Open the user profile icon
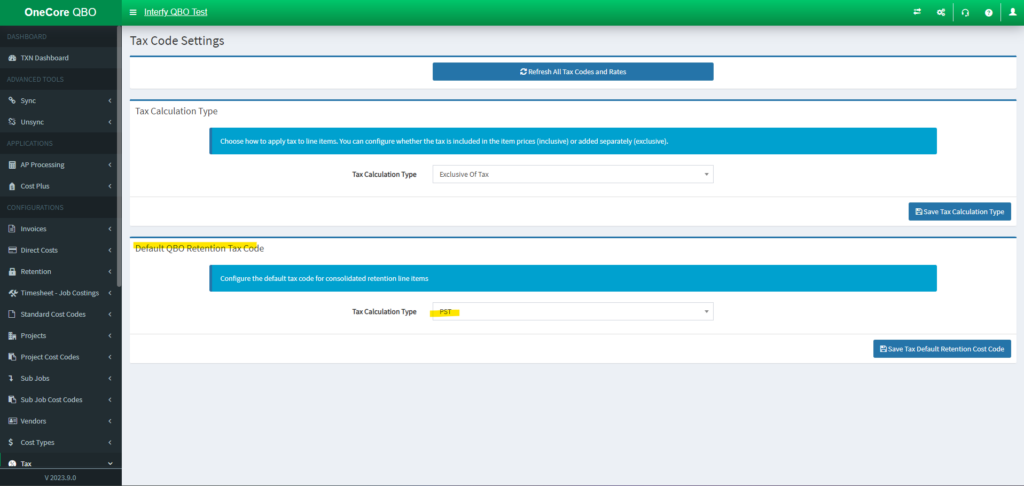Viewport: 1024px width, 486px height. pyautogui.click(x=1011, y=12)
